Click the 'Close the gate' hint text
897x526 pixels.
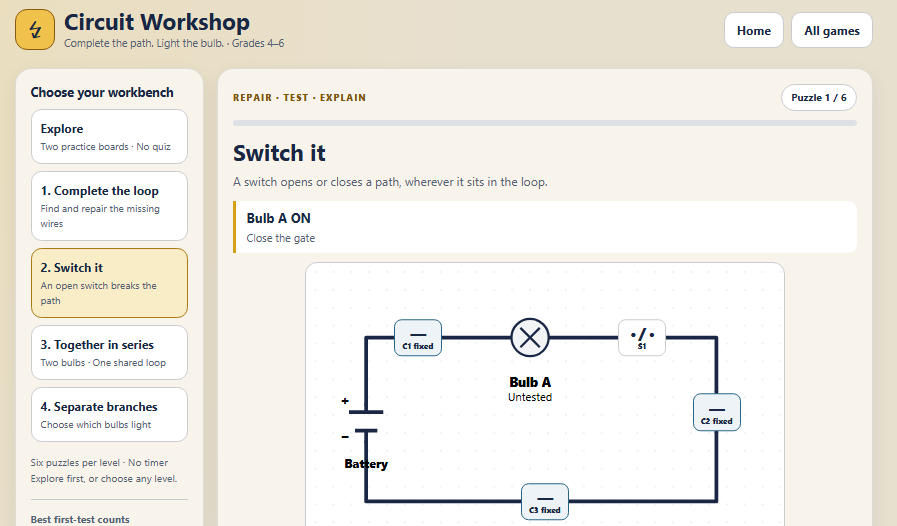point(280,238)
